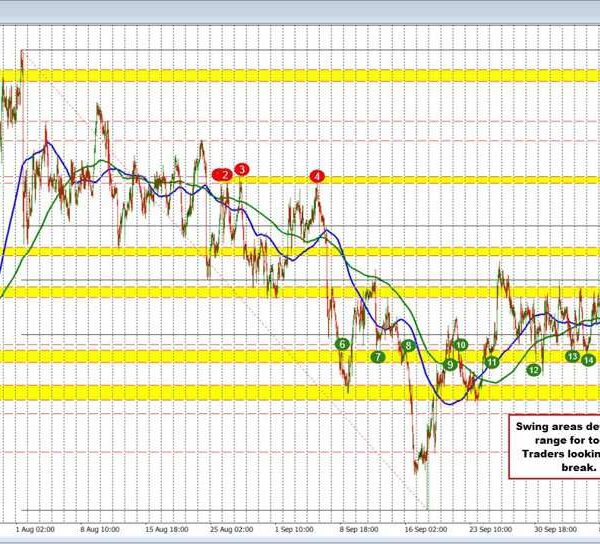Click the Swing areas annotation text box
The image size is (600, 544).
point(553,446)
